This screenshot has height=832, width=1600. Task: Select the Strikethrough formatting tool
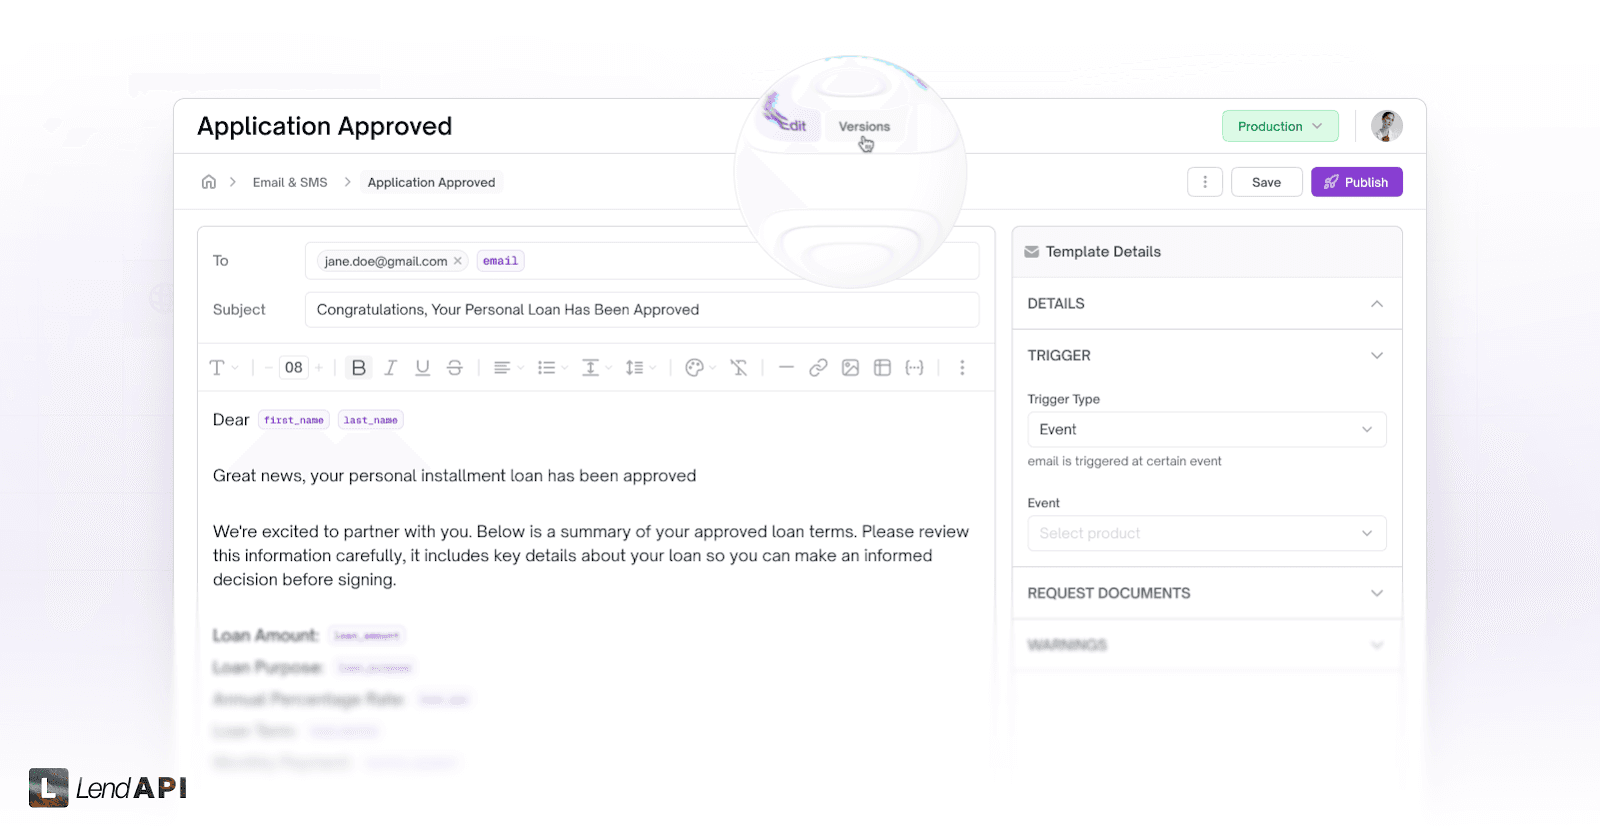coord(455,367)
